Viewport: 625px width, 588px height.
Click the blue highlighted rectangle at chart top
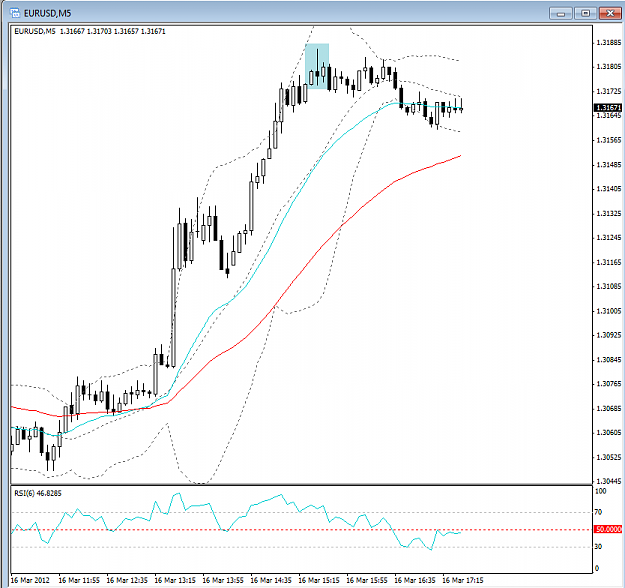click(317, 66)
